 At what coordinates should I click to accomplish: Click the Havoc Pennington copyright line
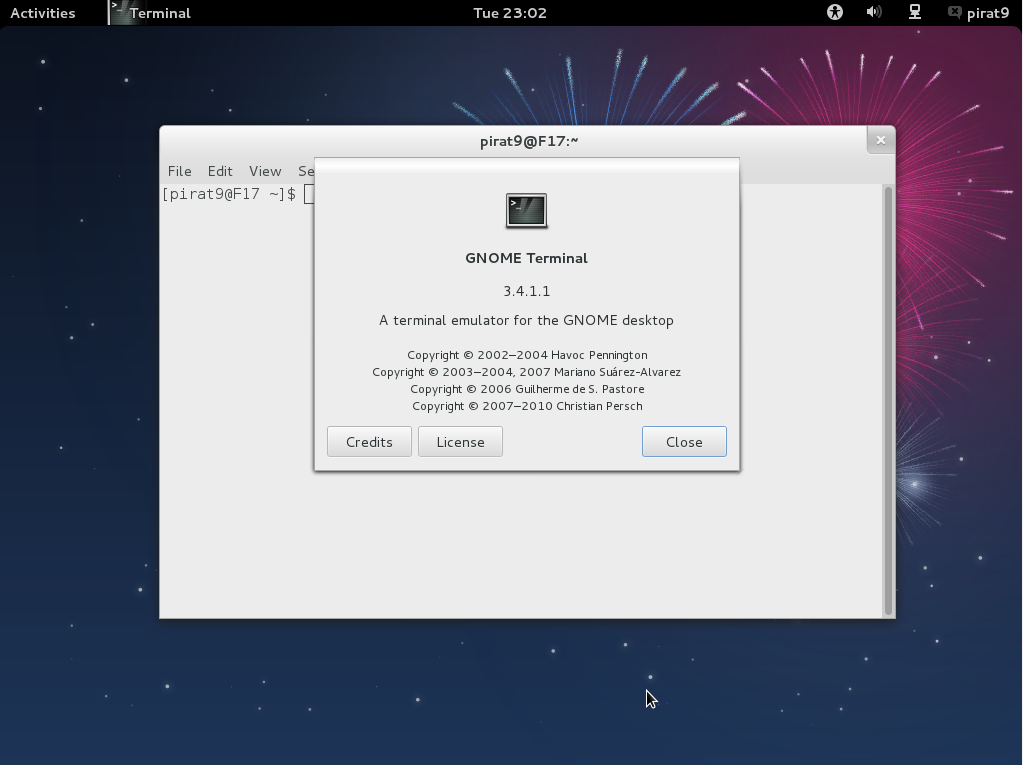click(x=527, y=355)
